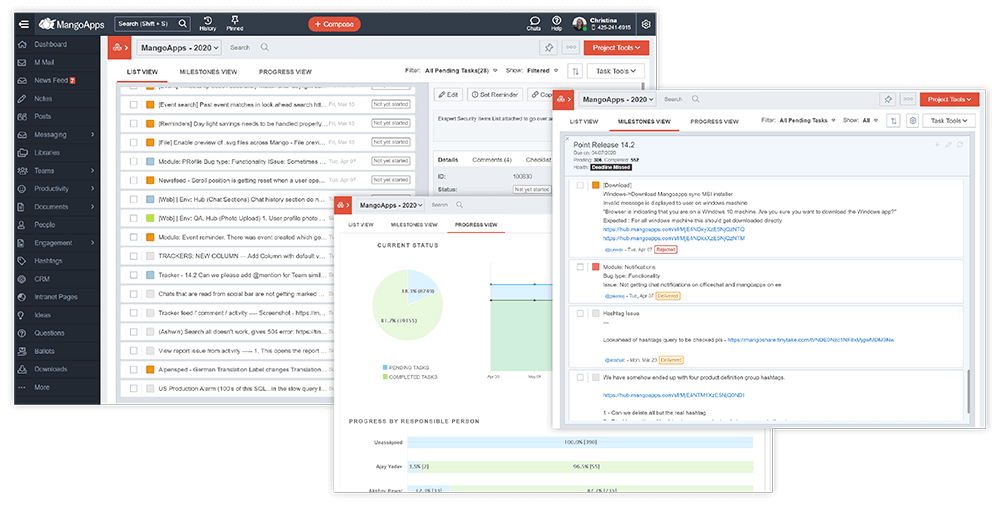Image resolution: width=1000 pixels, height=505 pixels.
Task: Check the '[Download]' task in the milestones view
Action: [x=580, y=185]
